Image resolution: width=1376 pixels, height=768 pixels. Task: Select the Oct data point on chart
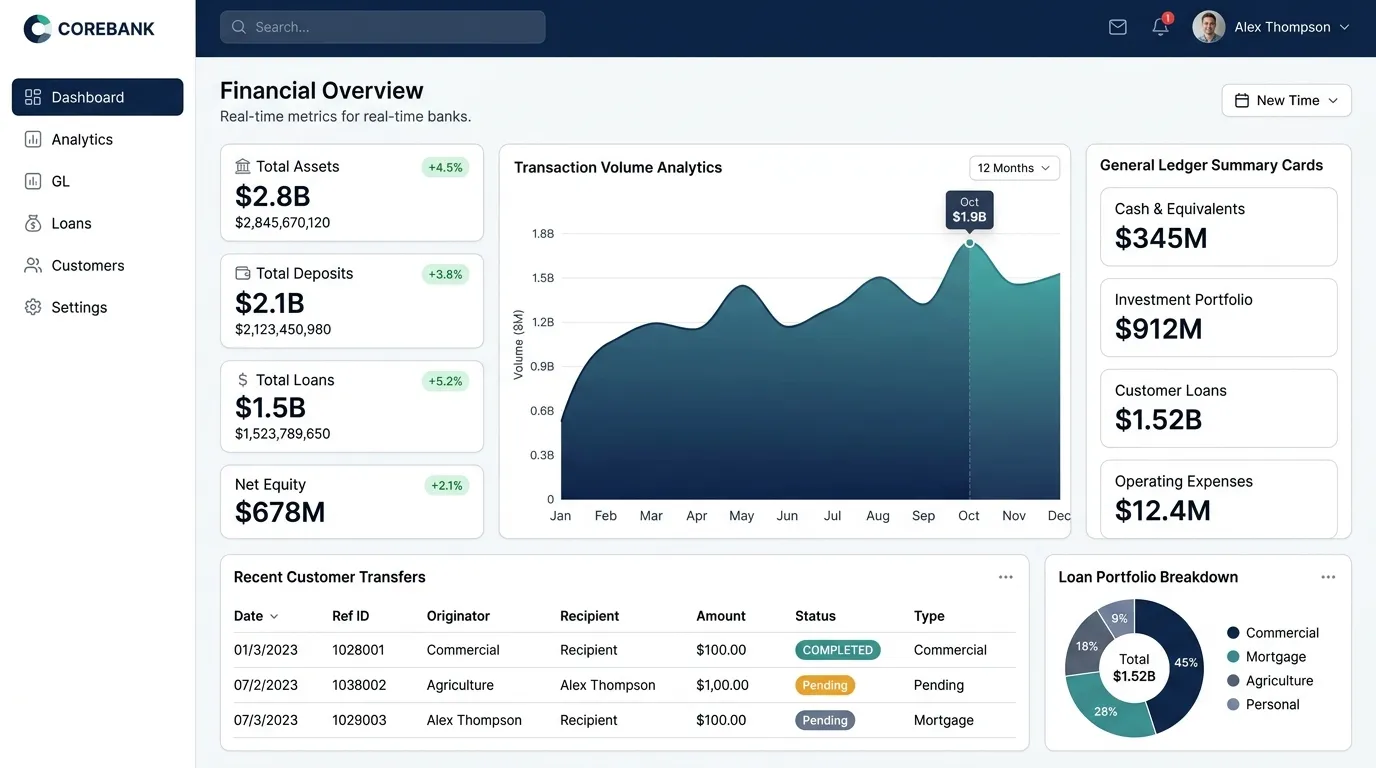(x=969, y=243)
